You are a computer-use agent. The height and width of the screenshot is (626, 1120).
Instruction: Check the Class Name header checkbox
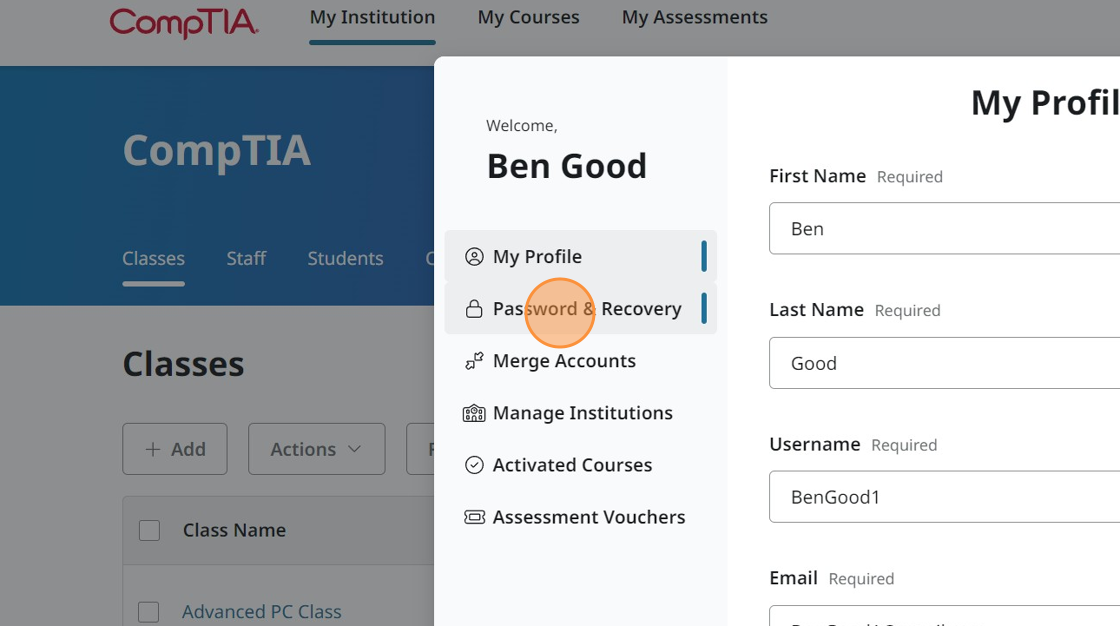149,530
